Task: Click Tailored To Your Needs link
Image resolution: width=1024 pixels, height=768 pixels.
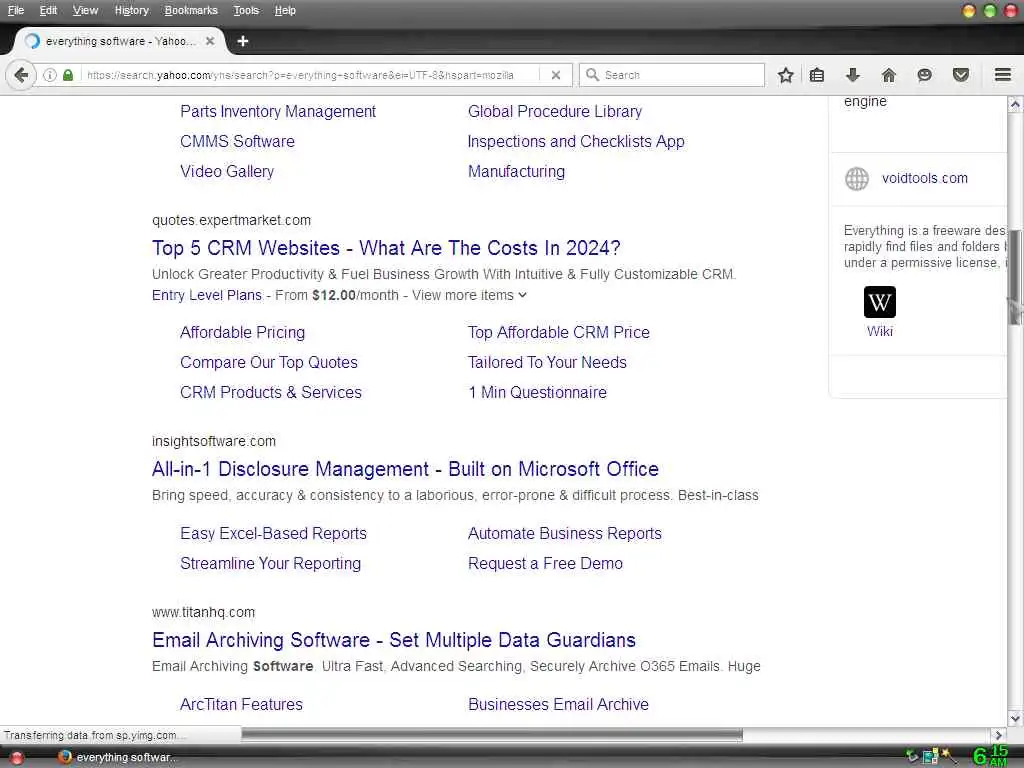Action: click(547, 362)
